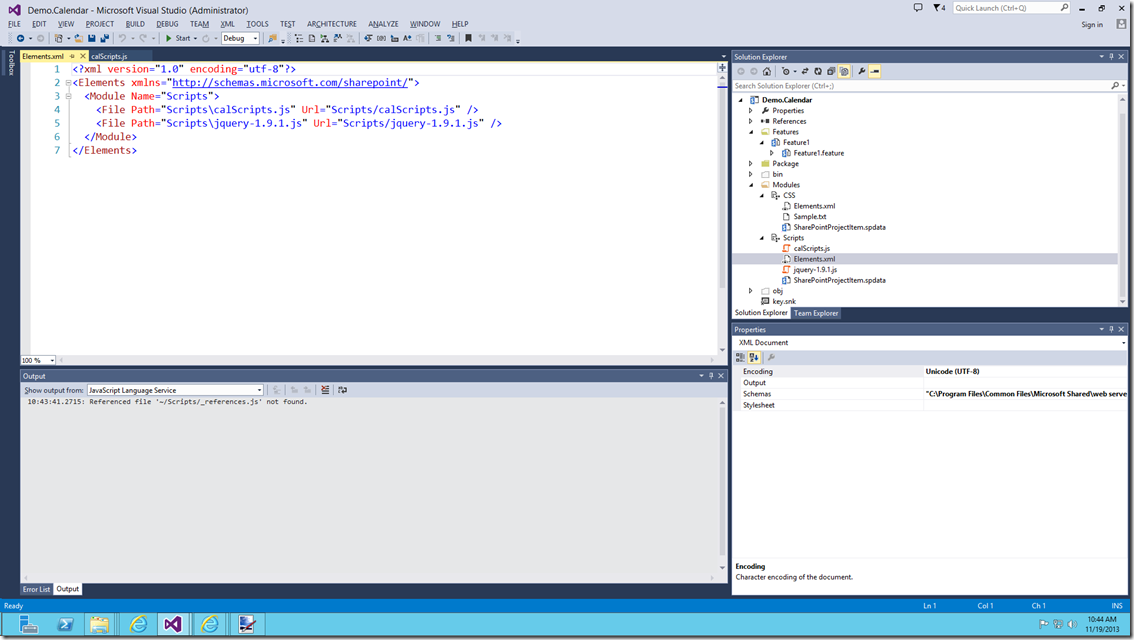Expand the obj folder node
Screen dimensions: 1134x640
tap(751, 291)
